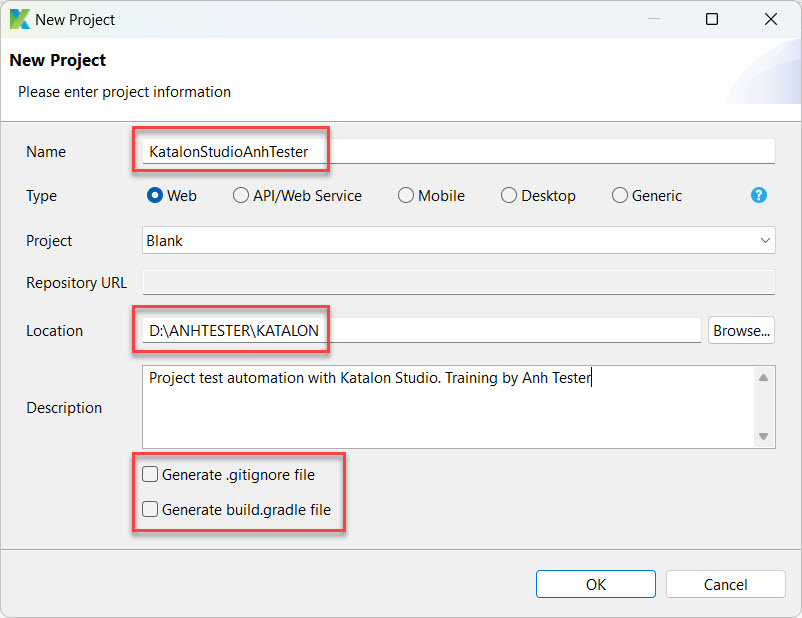Click the Description label
This screenshot has width=802, height=618.
64,408
